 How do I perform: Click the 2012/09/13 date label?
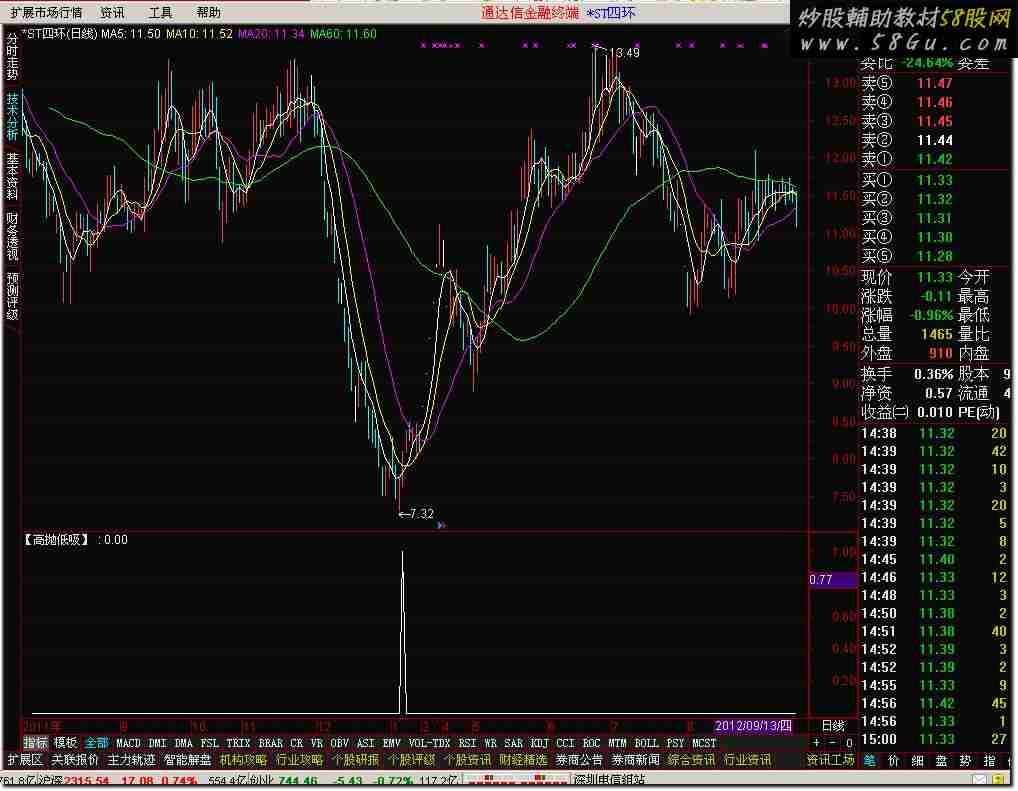click(752, 725)
